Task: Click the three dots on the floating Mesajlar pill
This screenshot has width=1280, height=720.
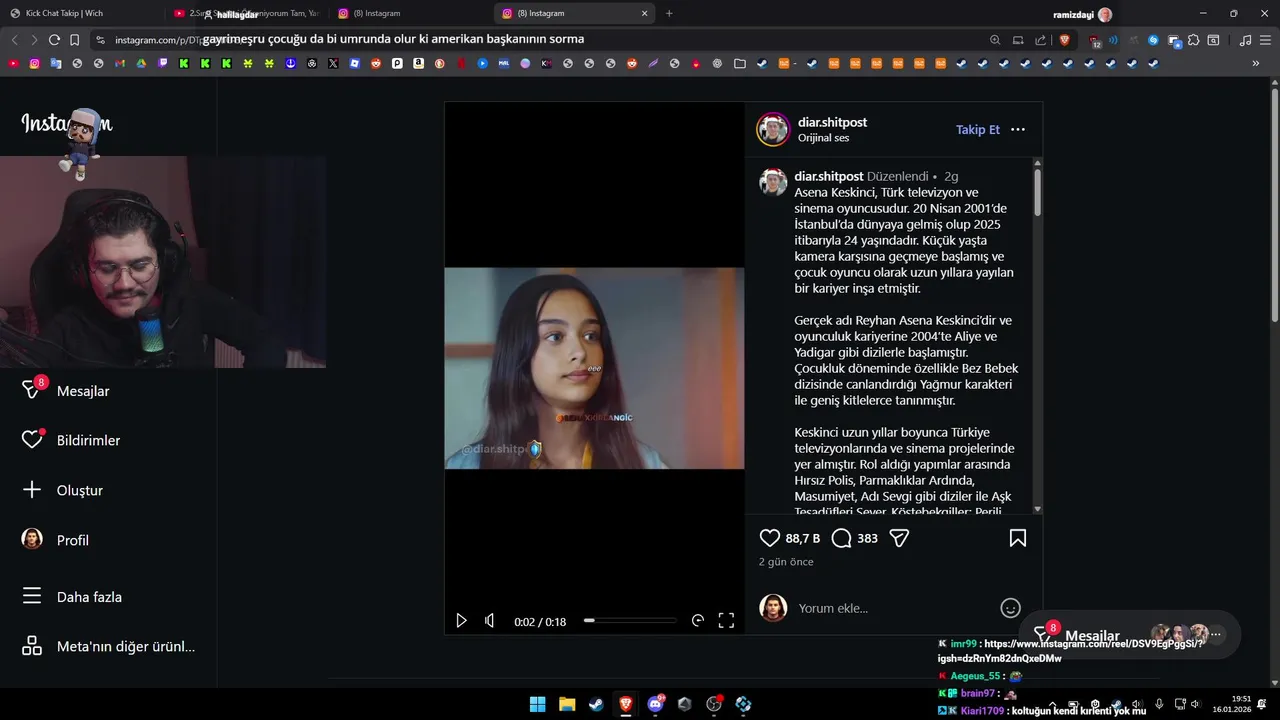Action: tap(1216, 634)
